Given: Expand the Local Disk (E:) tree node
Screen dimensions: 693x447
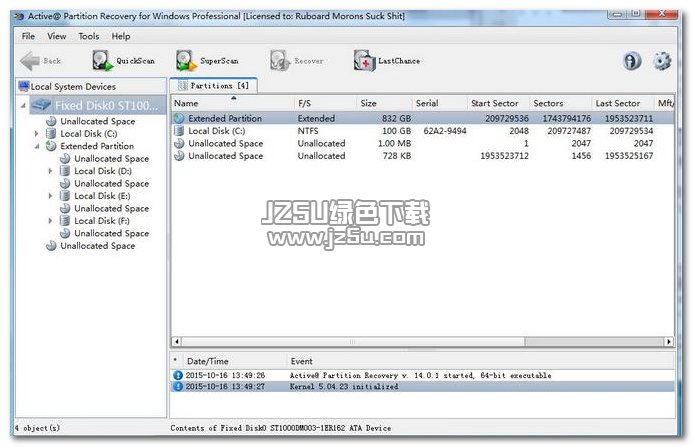Looking at the screenshot, I should tap(50, 196).
